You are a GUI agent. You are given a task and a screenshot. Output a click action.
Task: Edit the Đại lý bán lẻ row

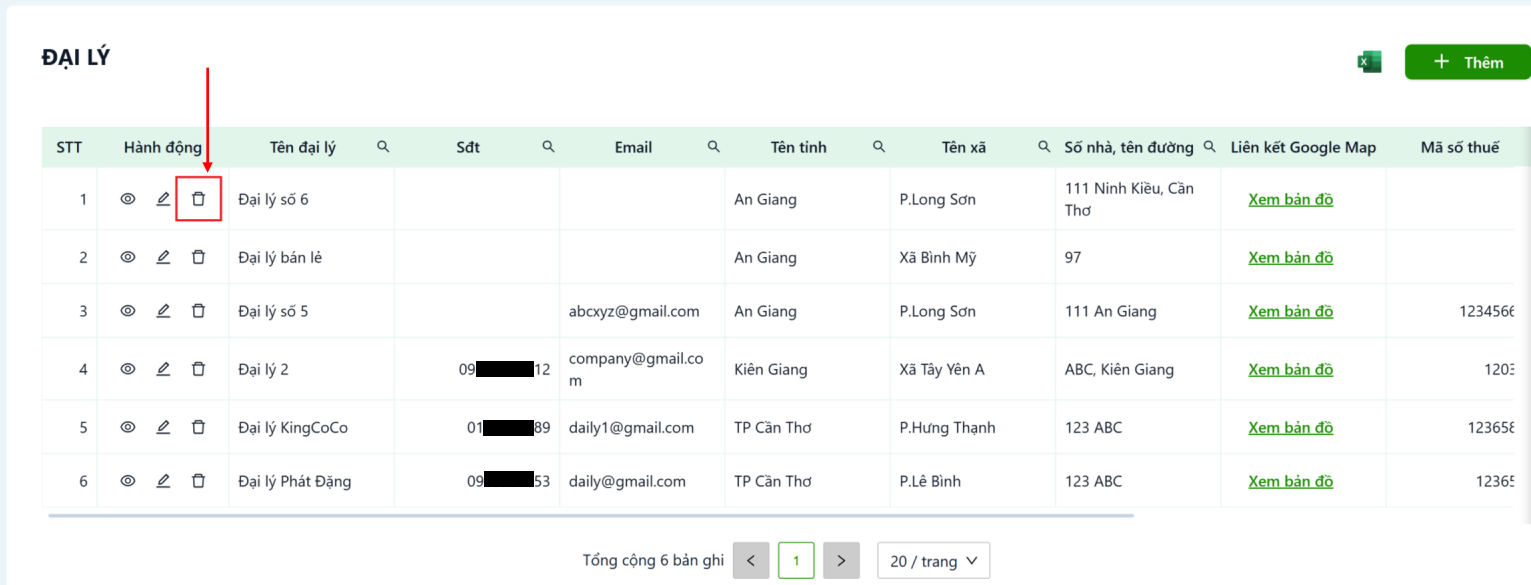click(x=163, y=257)
